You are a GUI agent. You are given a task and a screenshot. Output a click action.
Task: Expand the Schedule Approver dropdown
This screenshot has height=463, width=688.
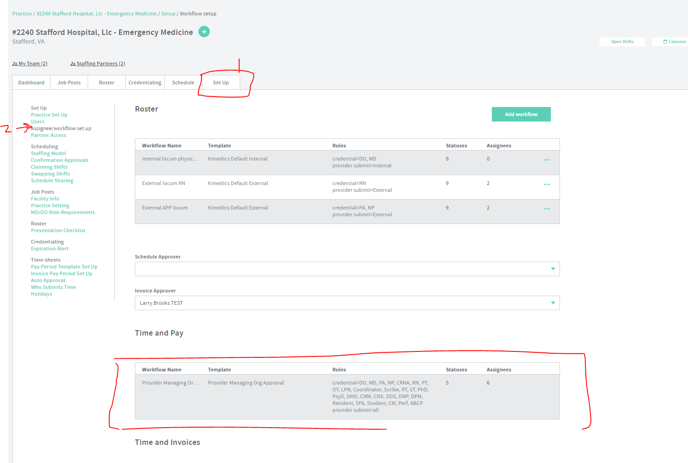[552, 269]
